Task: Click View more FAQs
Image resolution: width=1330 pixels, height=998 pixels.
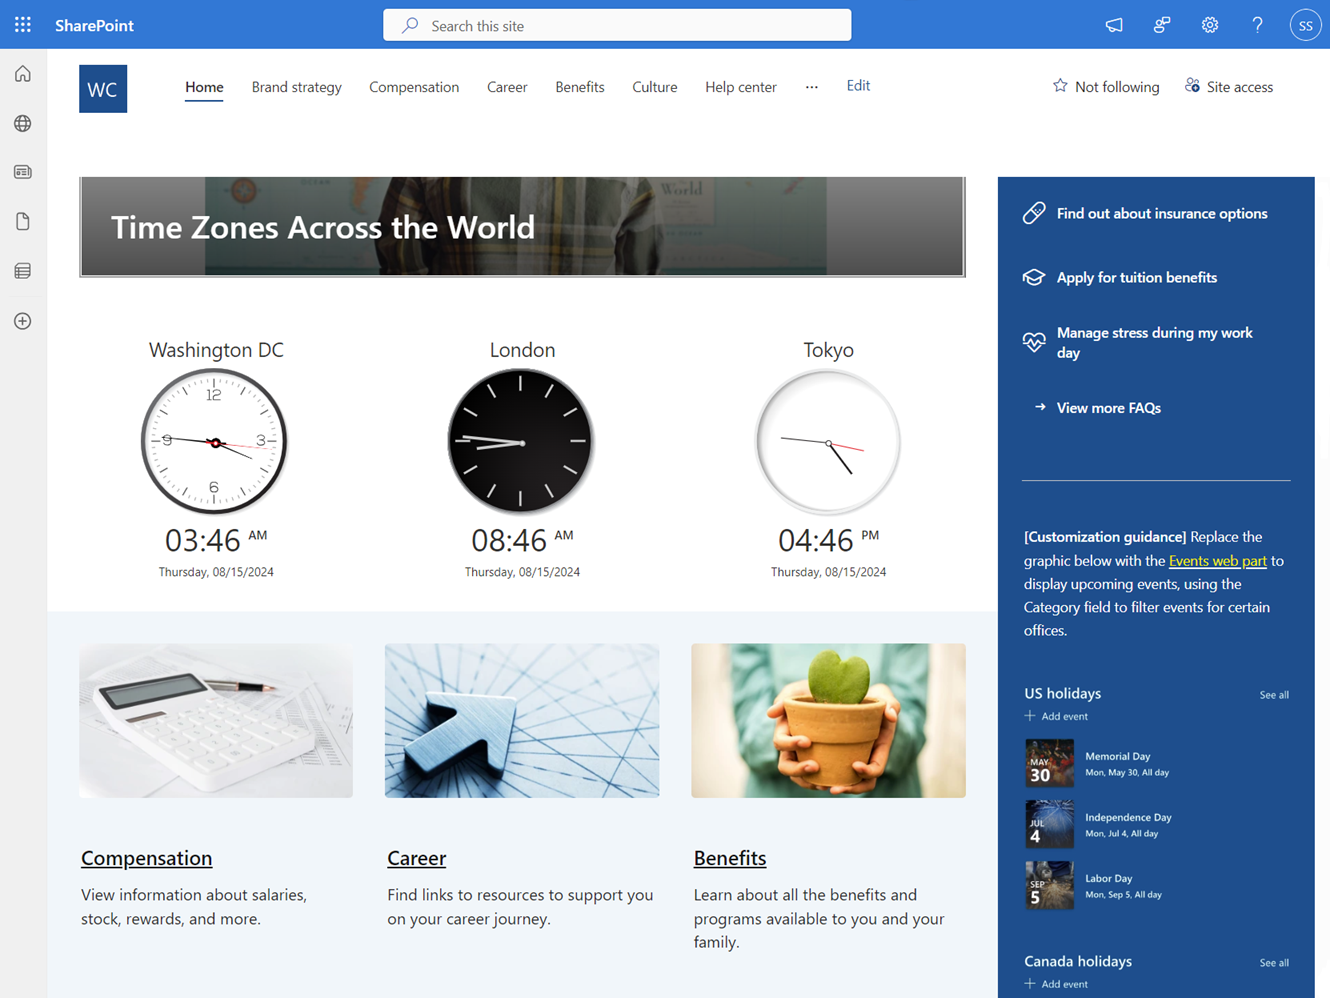Action: 1108,407
